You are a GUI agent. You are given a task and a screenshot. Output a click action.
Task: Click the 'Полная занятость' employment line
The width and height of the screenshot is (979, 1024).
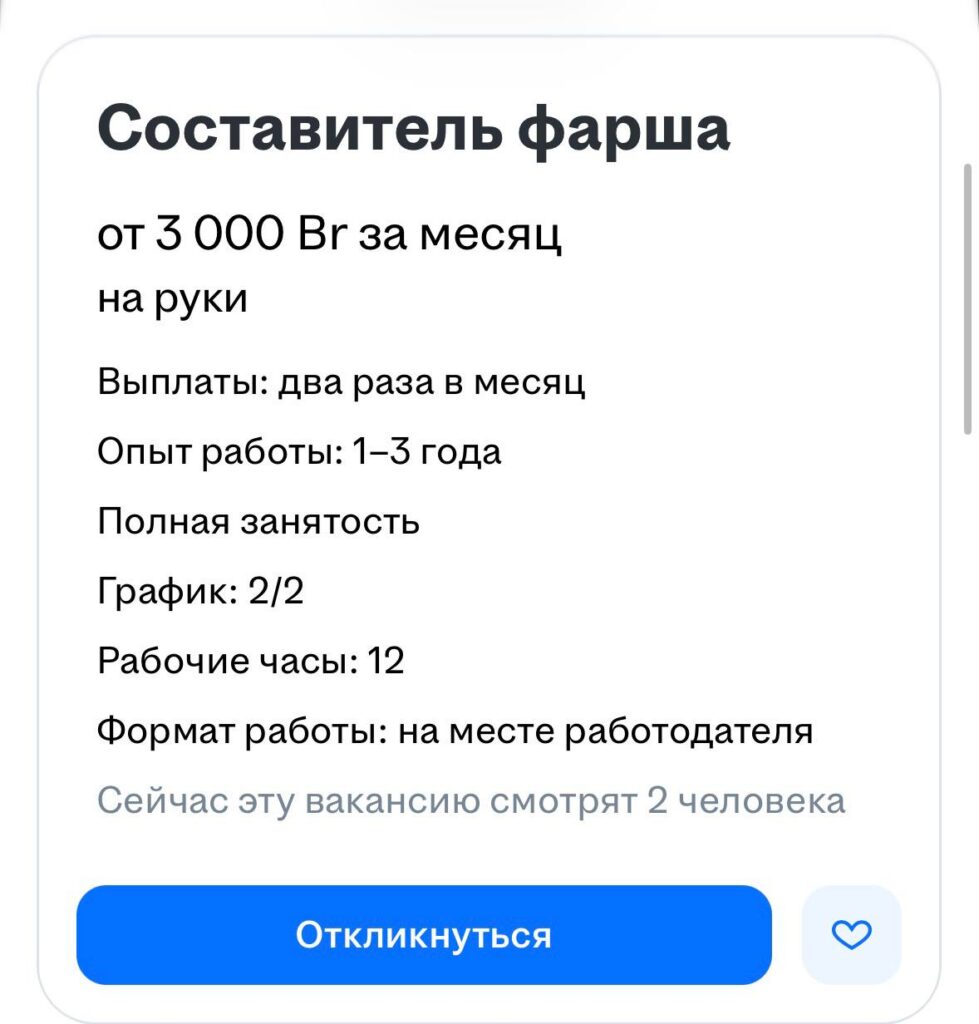coord(258,522)
